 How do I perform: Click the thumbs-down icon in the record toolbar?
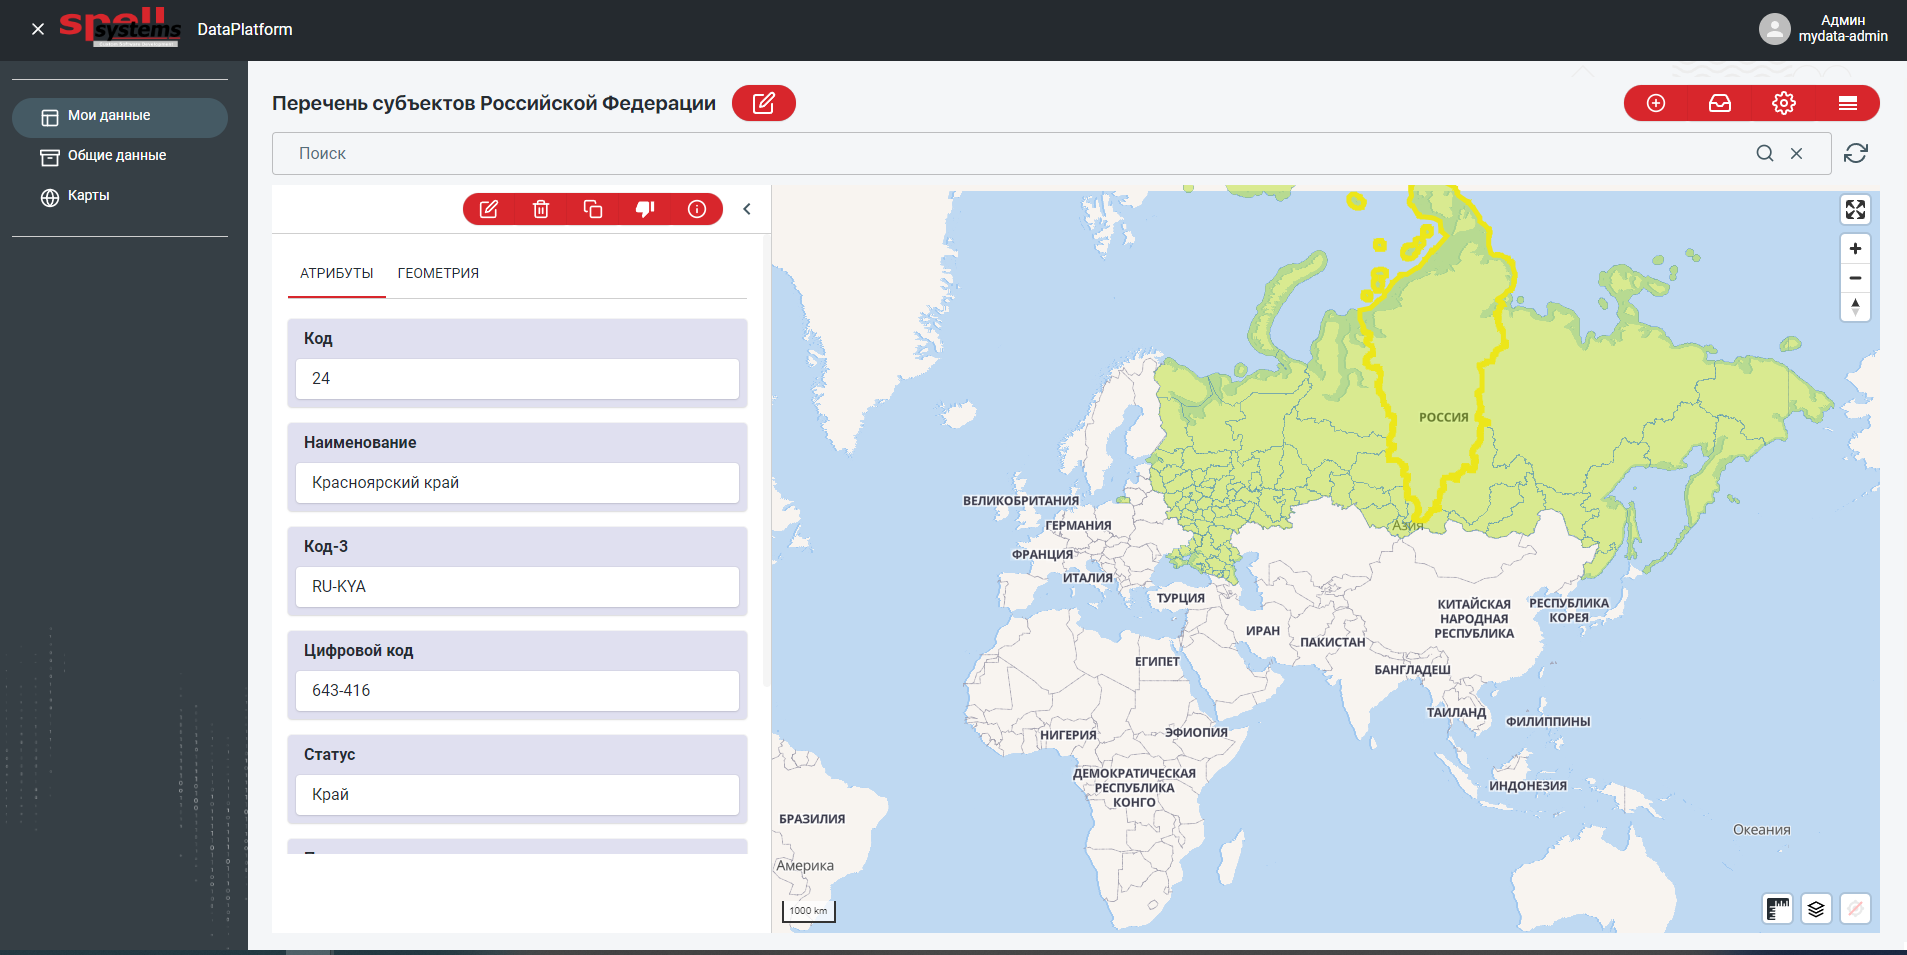645,209
